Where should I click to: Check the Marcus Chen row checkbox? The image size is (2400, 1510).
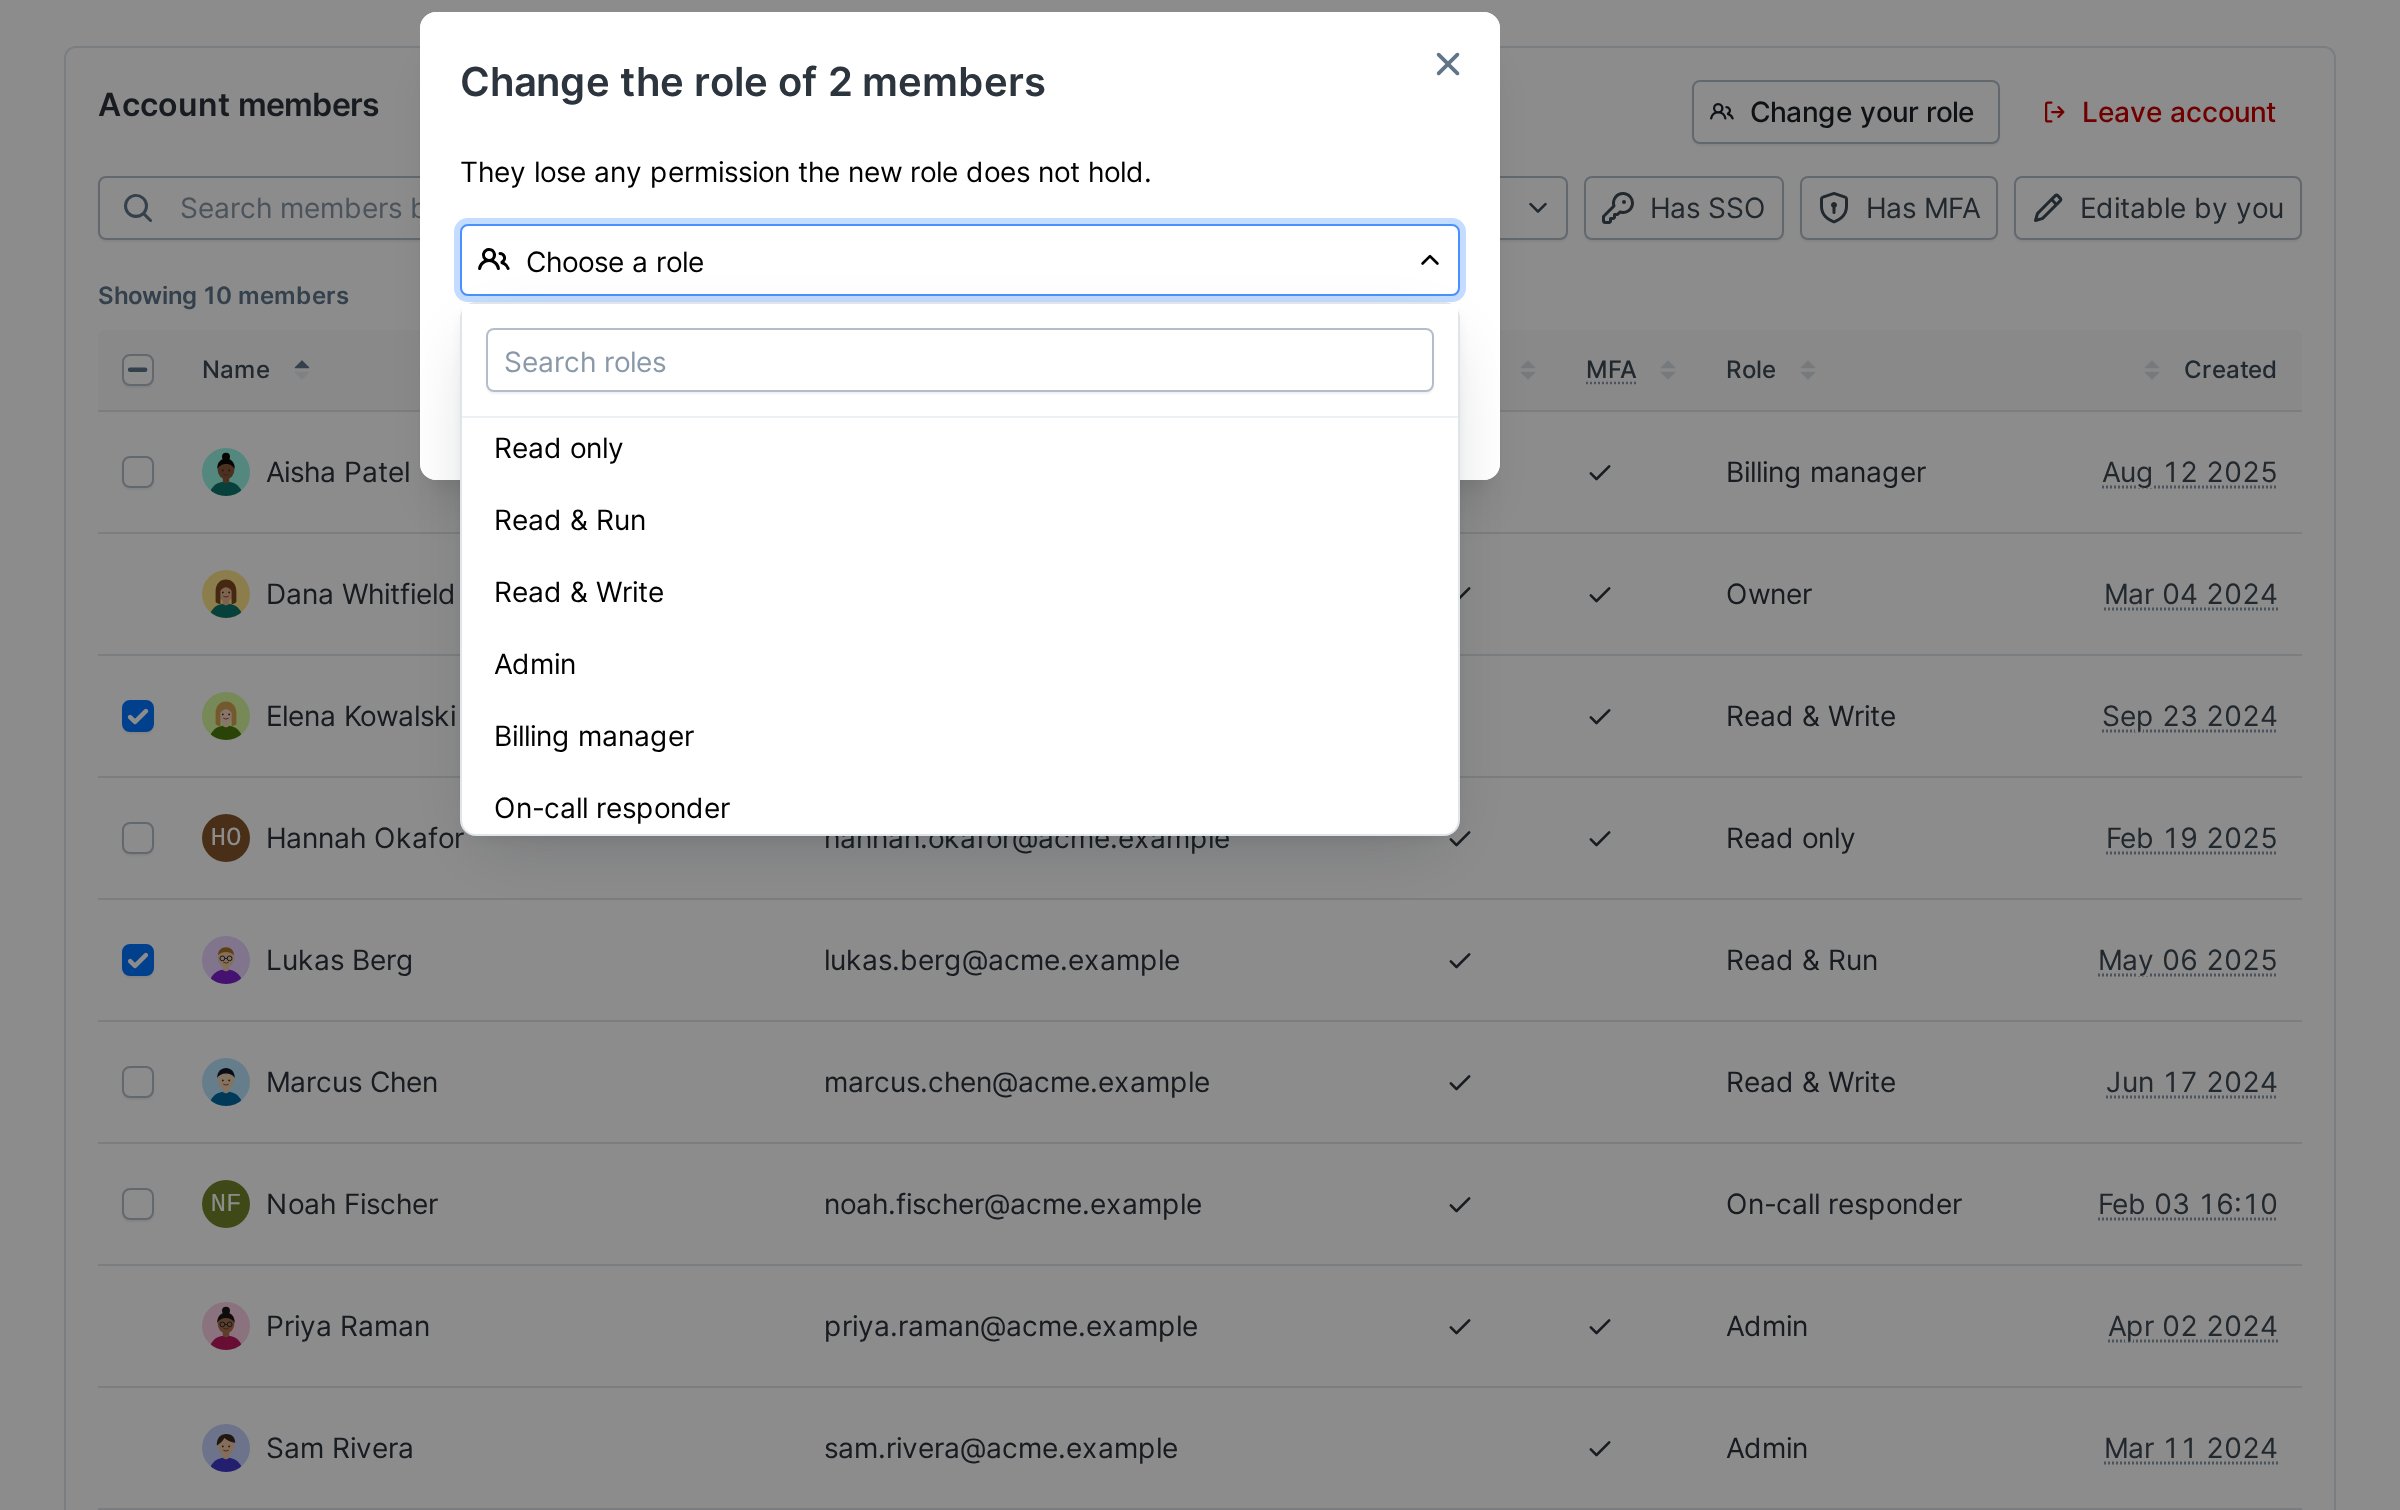coord(138,1082)
